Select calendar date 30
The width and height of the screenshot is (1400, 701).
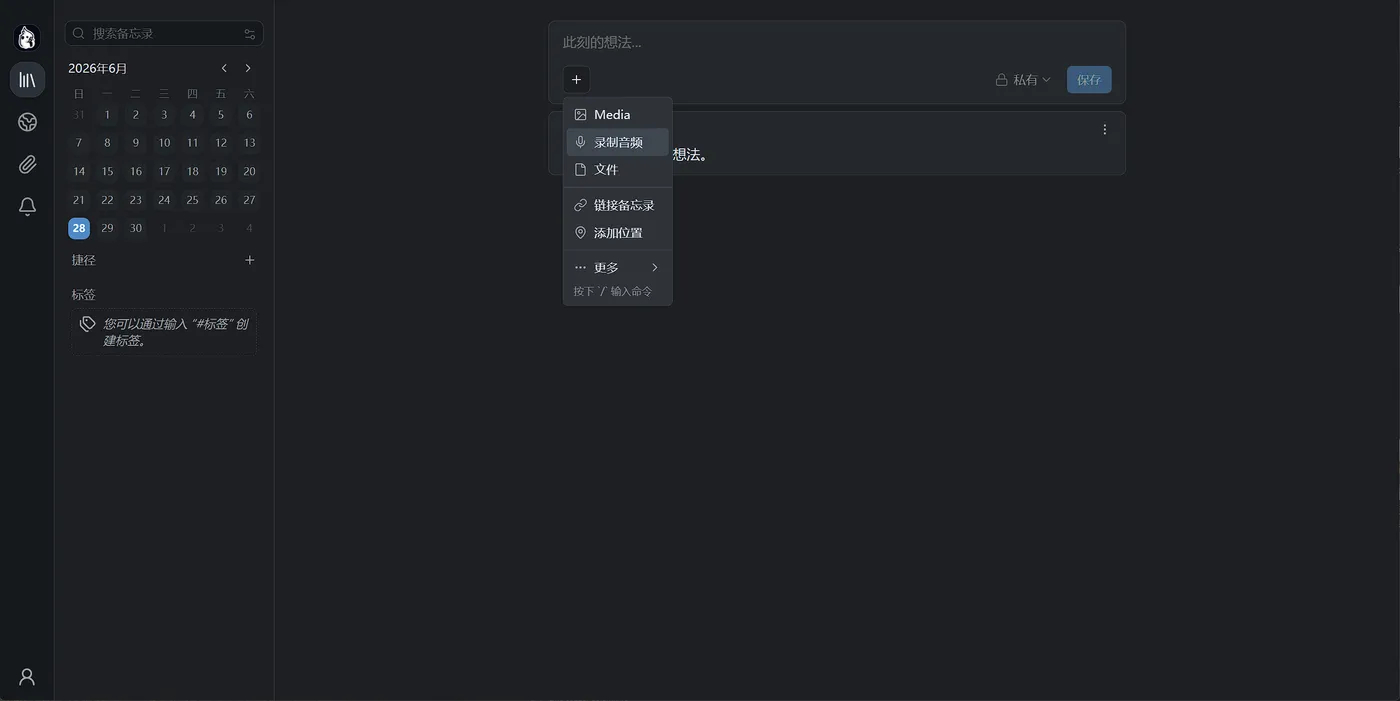[x=136, y=228]
